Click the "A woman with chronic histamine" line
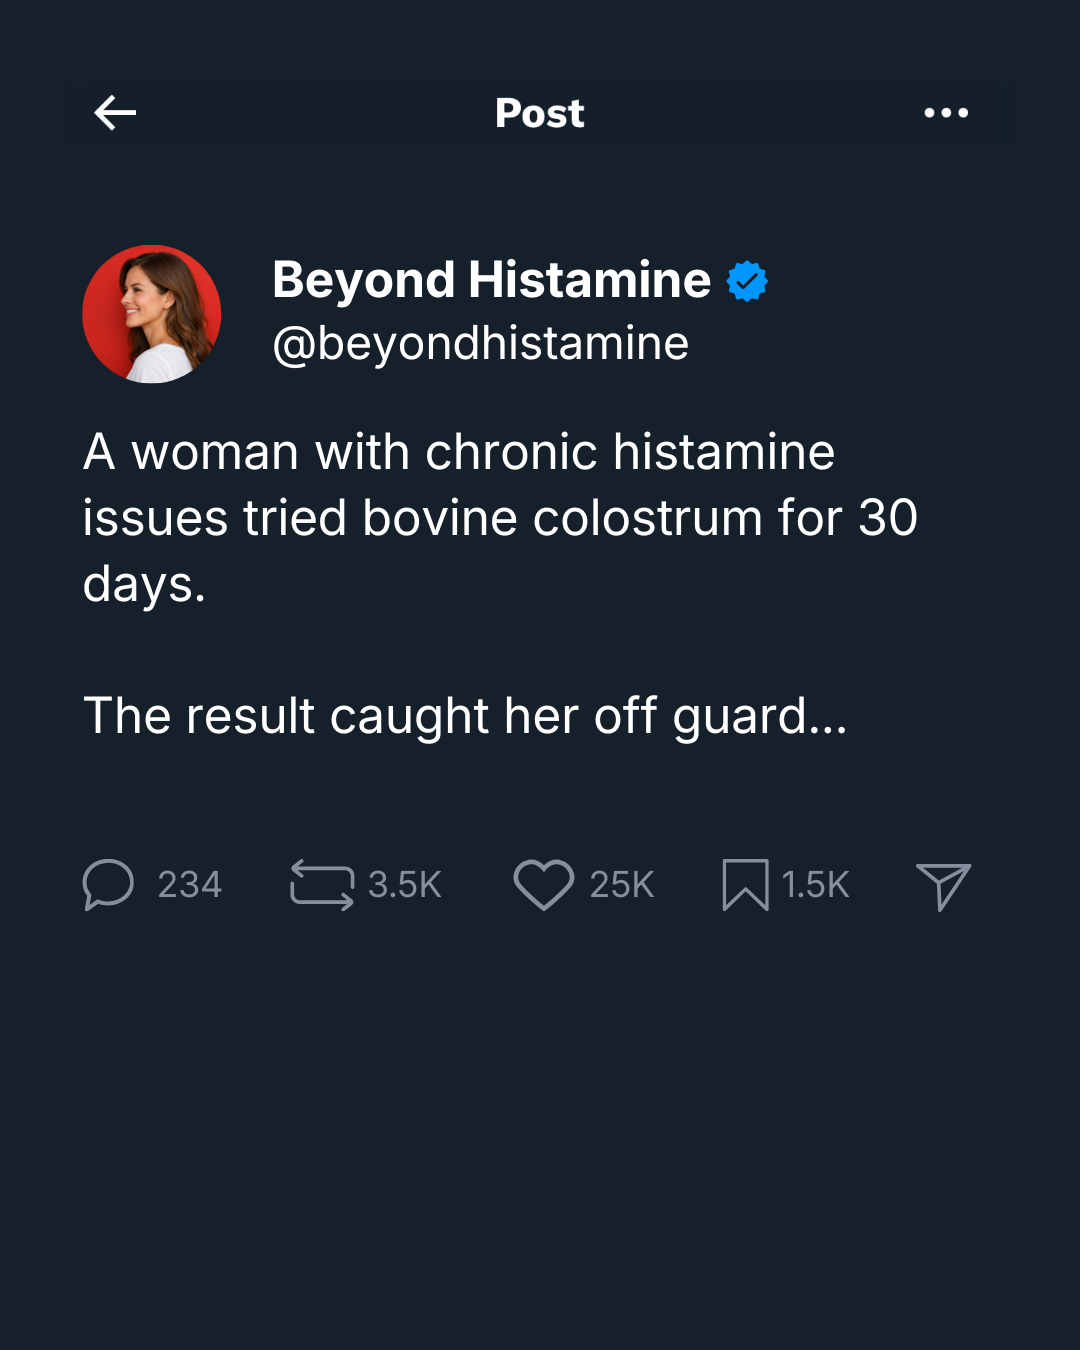 point(459,452)
